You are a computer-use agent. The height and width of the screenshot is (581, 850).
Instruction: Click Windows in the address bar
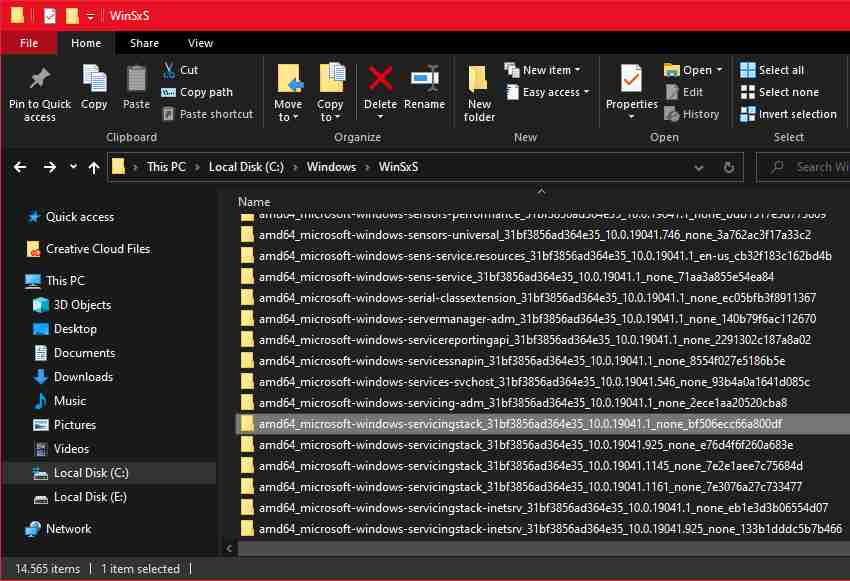pyautogui.click(x=331, y=167)
